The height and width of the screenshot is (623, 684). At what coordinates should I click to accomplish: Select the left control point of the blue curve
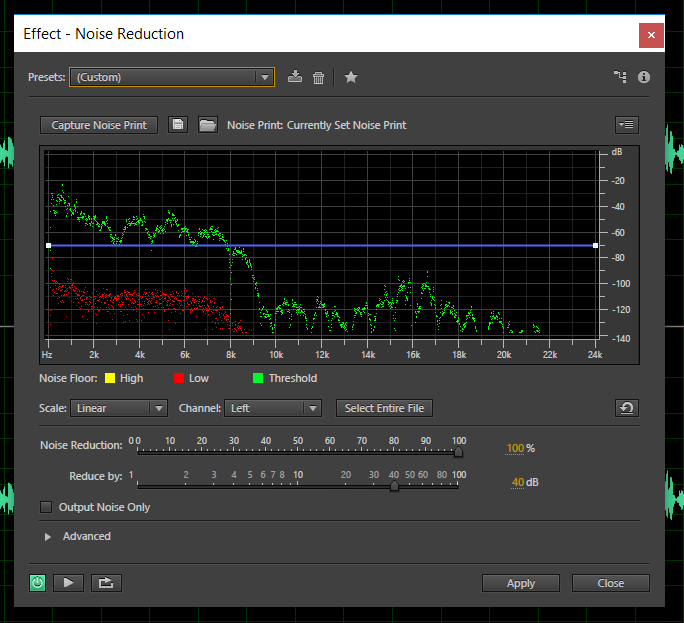point(48,246)
